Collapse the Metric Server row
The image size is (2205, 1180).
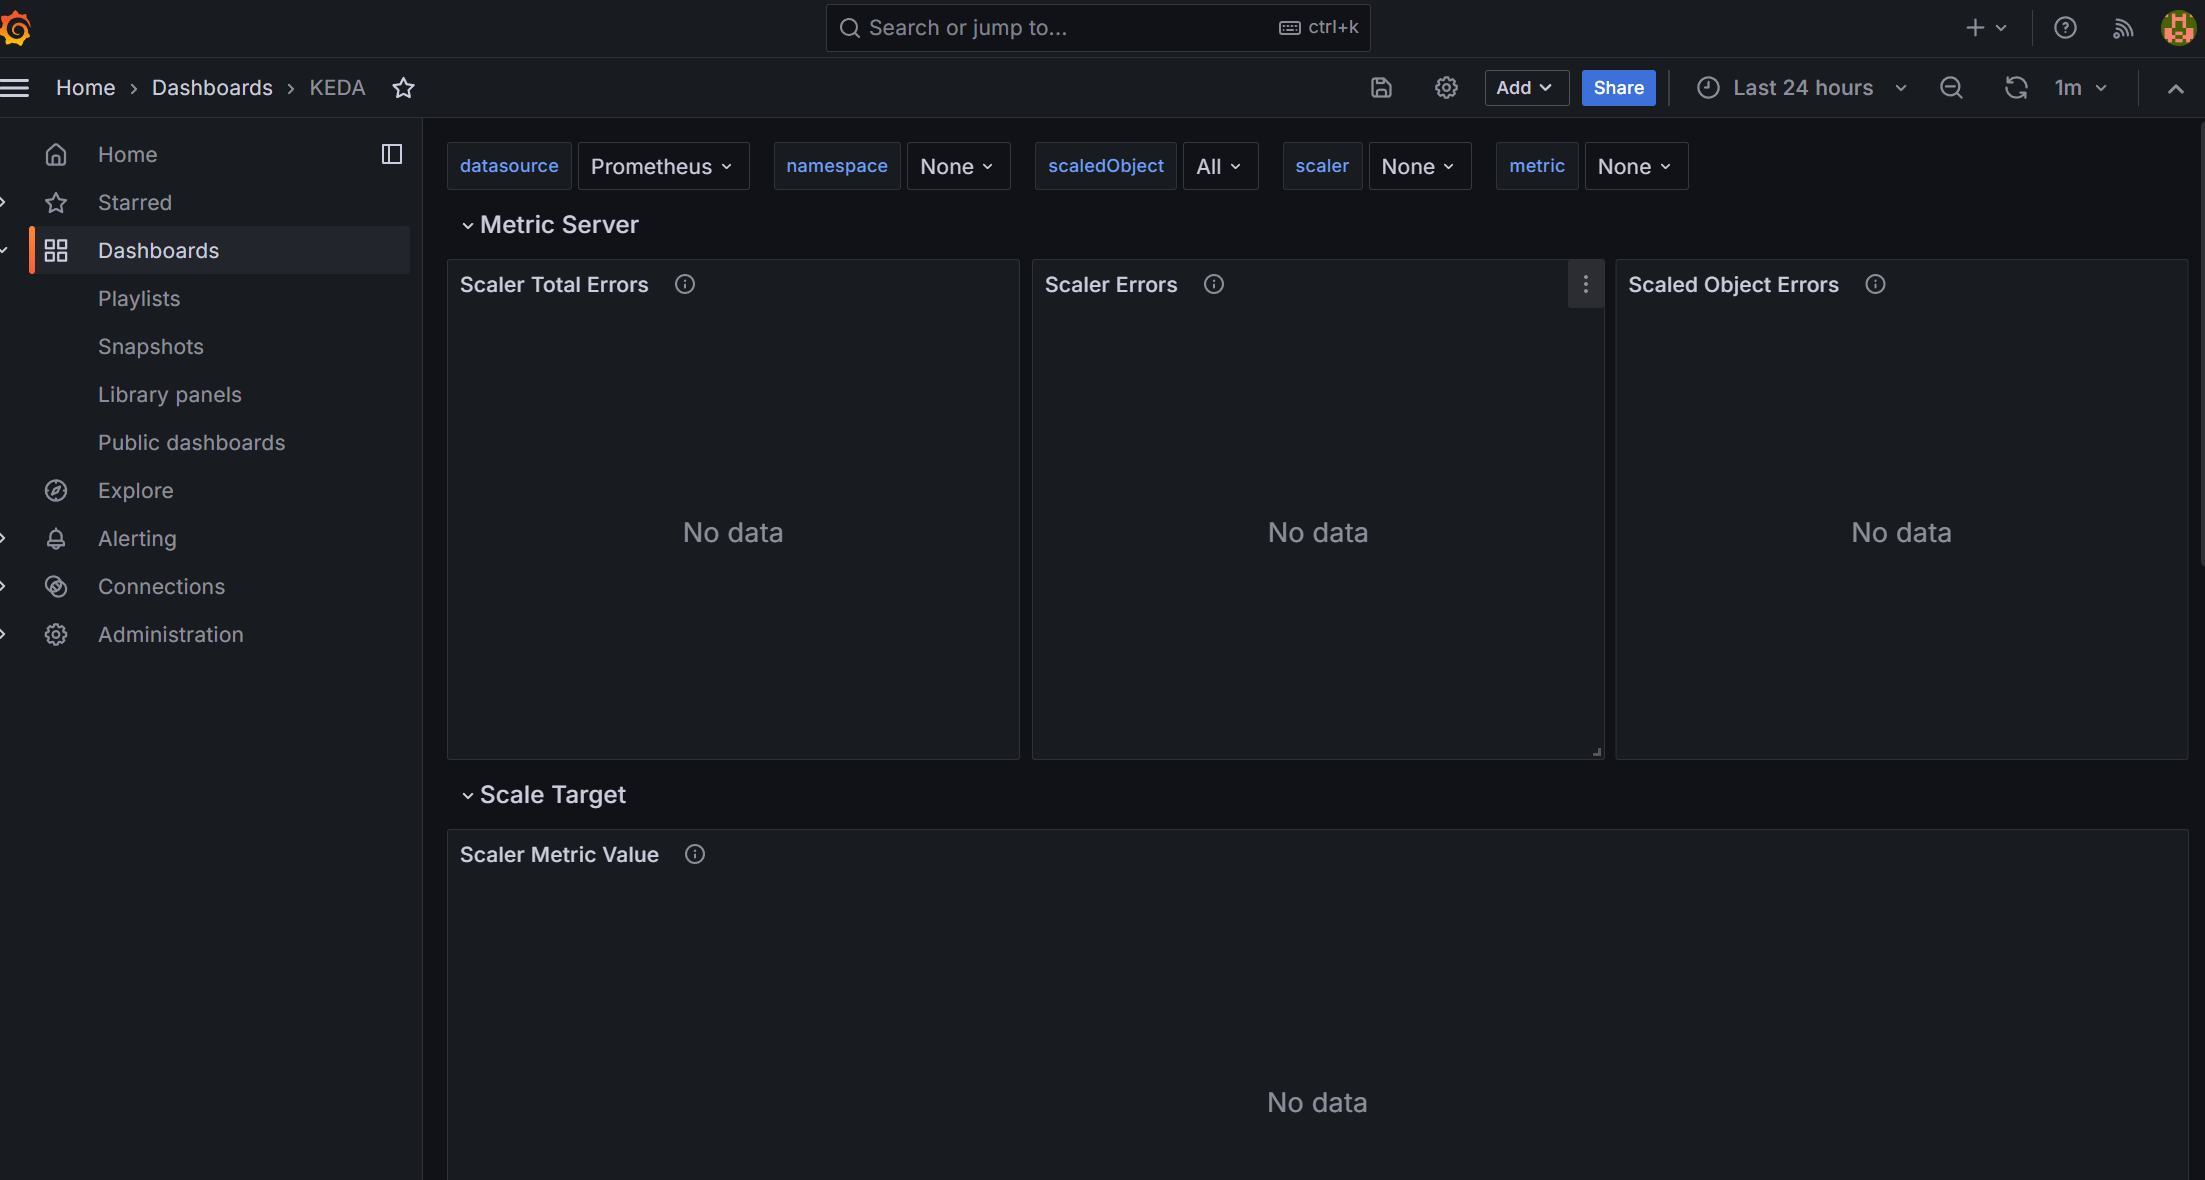click(467, 226)
